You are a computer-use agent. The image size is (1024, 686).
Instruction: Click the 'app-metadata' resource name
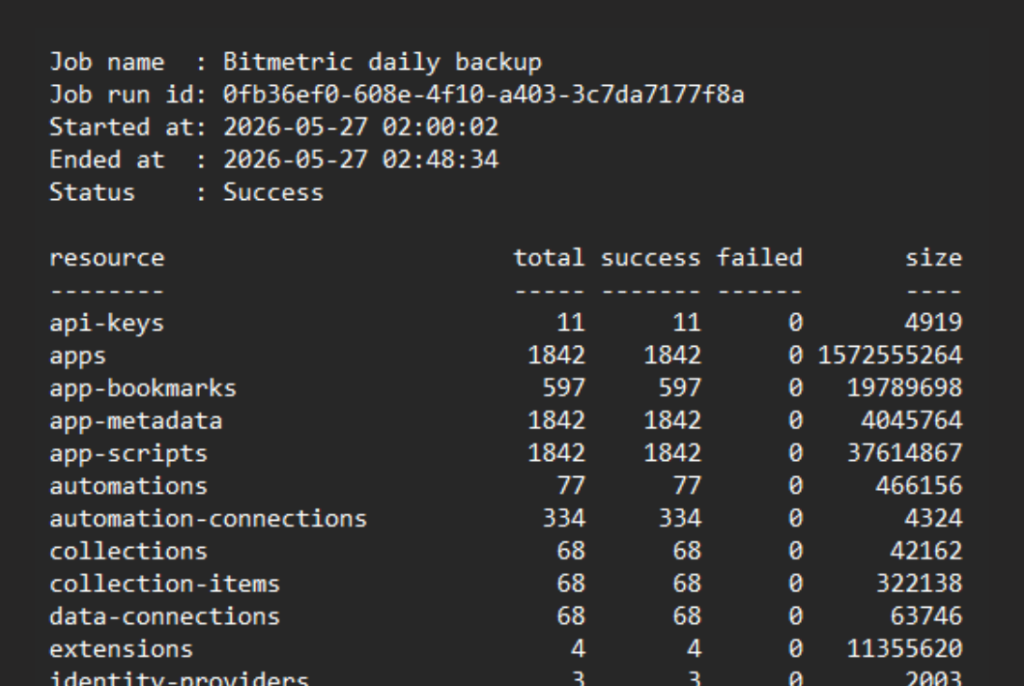[x=136, y=421]
